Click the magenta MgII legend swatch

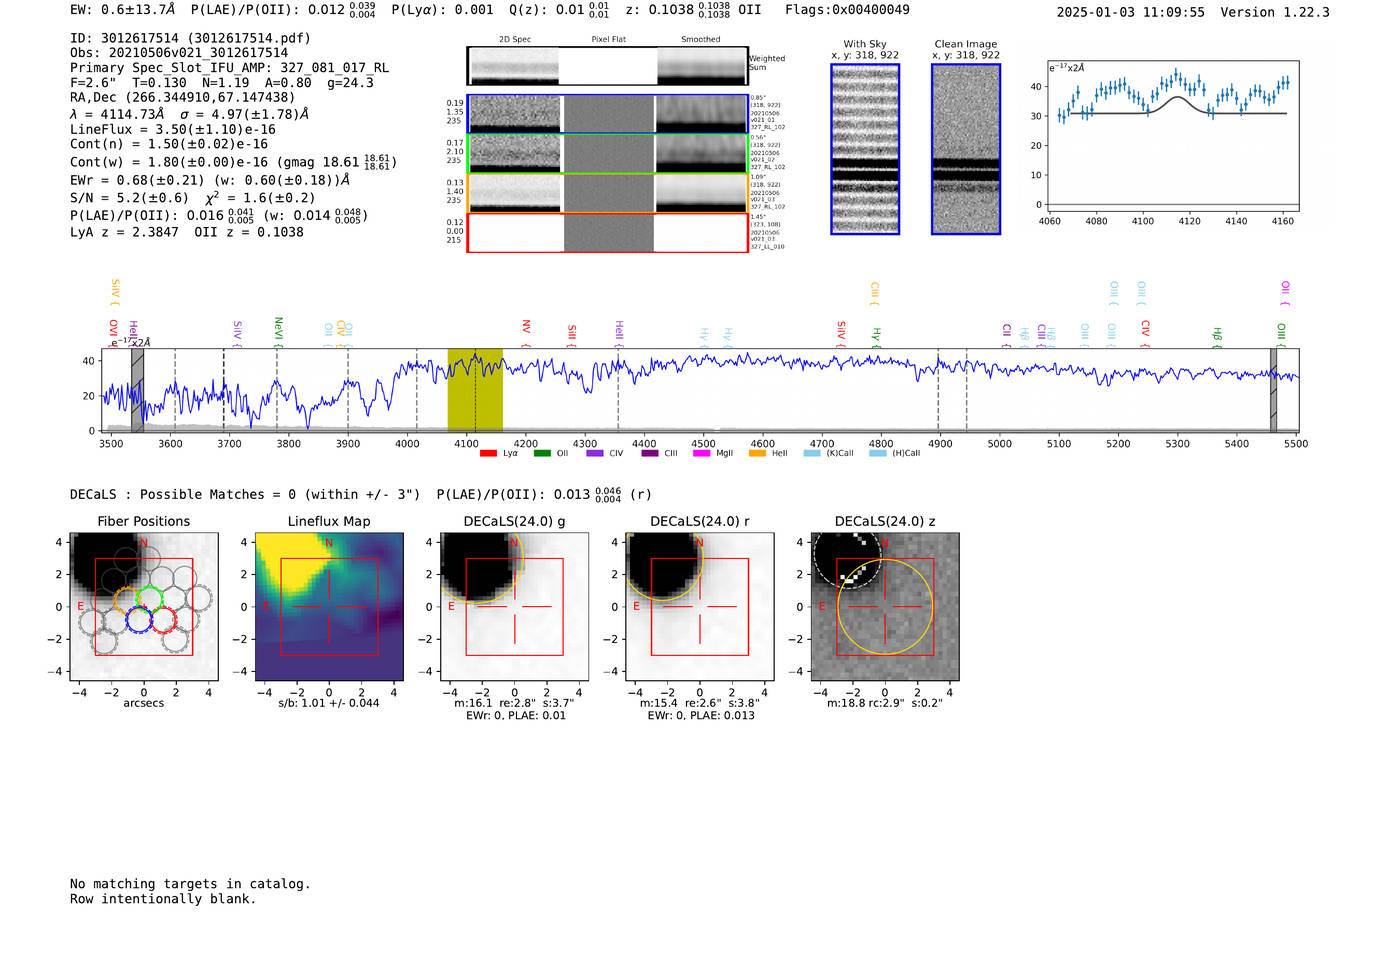702,453
